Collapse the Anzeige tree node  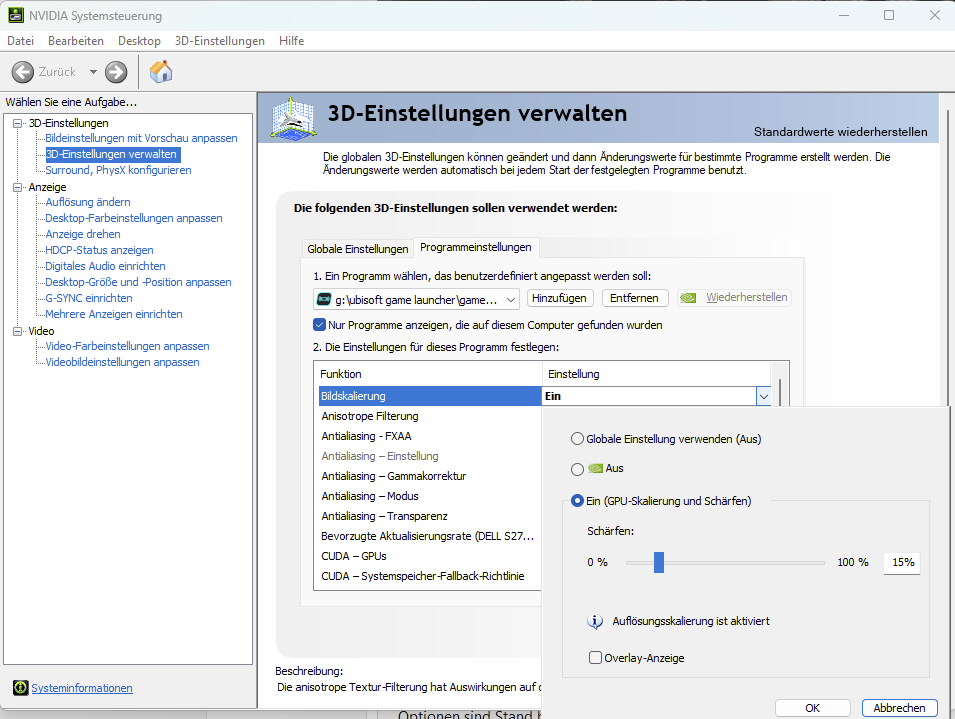(x=17, y=187)
